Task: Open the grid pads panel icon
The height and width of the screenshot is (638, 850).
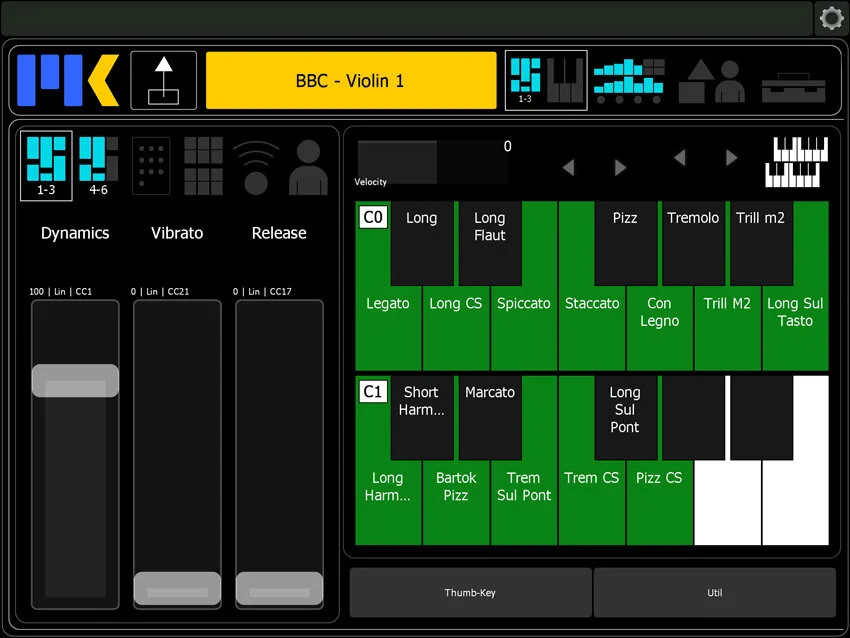Action: click(x=203, y=165)
